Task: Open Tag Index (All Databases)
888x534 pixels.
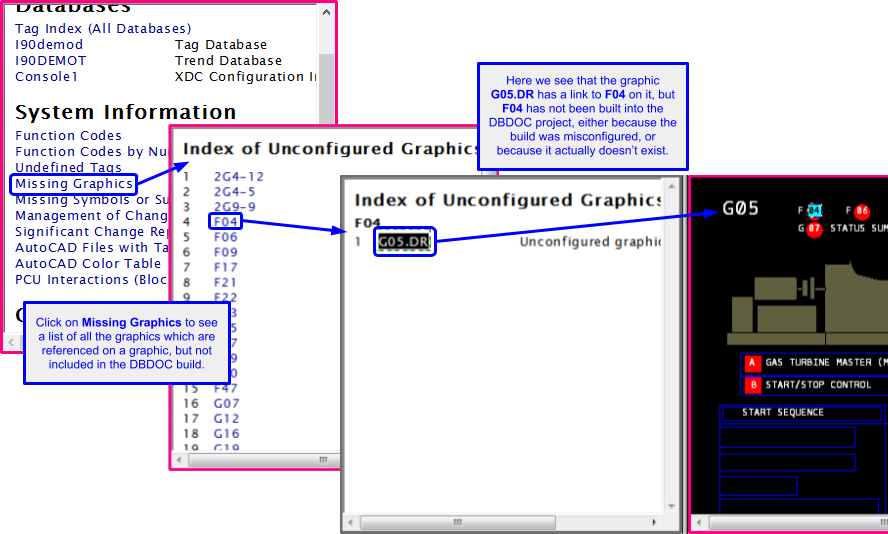Action: click(103, 29)
